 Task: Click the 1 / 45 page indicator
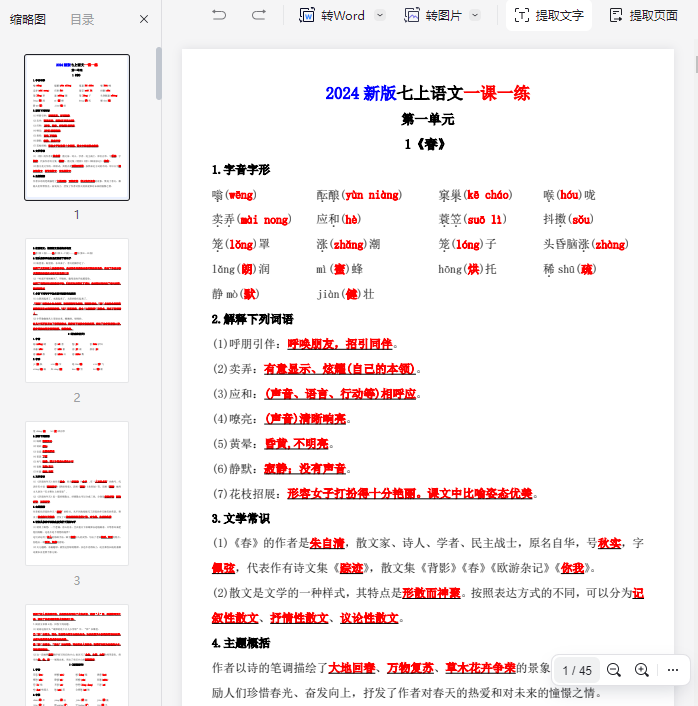pyautogui.click(x=577, y=670)
